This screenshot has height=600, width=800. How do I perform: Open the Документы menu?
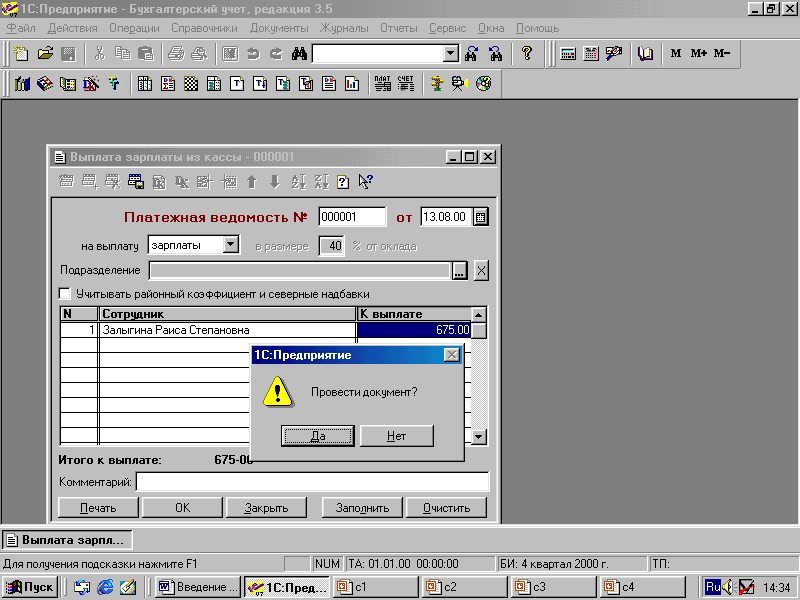tap(279, 28)
